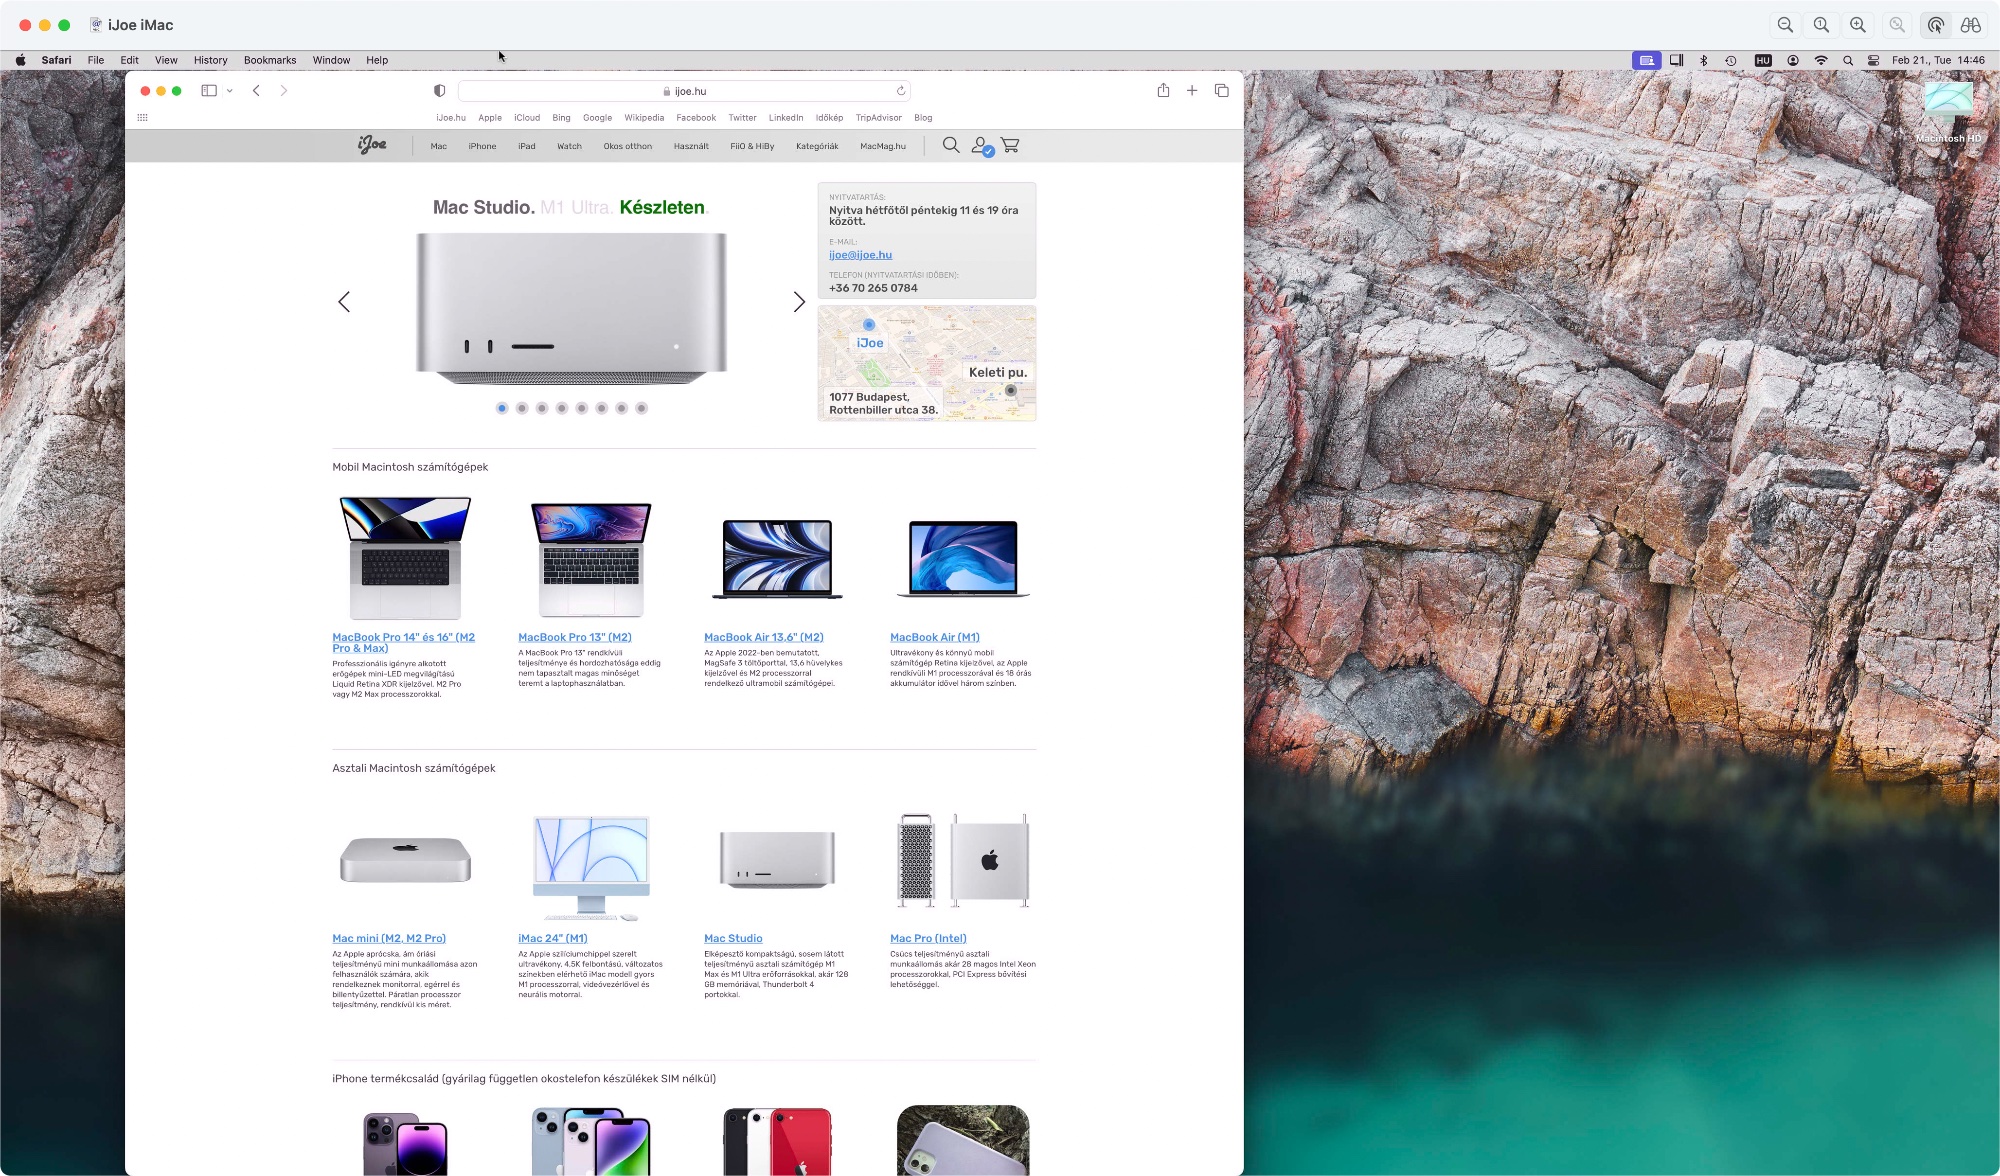Open the Wikipedia favorites bookmark
The image size is (2000, 1176).
pos(644,118)
